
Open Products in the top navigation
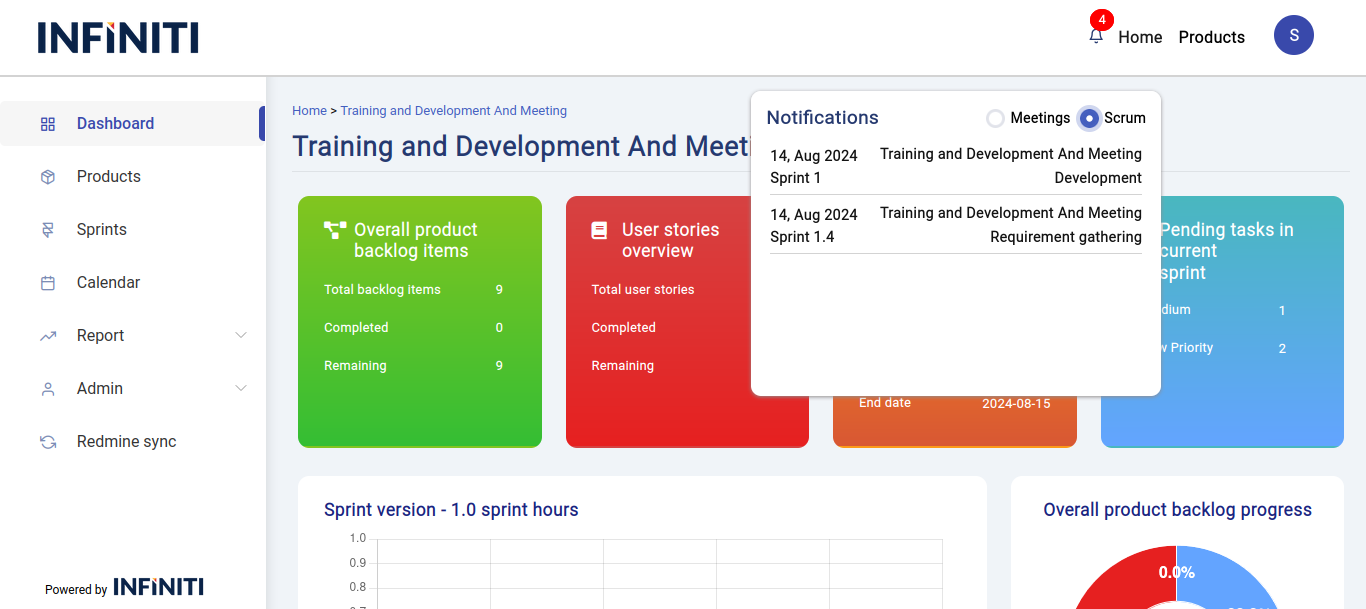tap(1211, 37)
